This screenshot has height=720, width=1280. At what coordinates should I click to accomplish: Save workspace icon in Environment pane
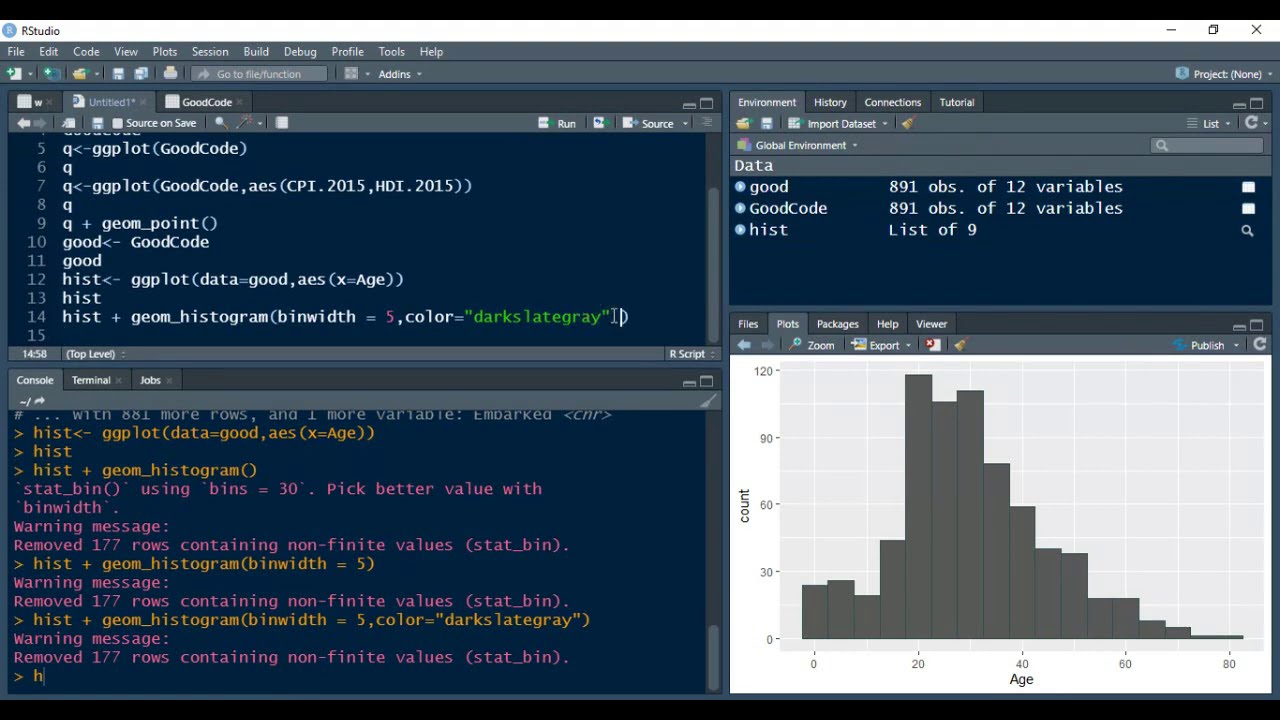pyautogui.click(x=767, y=123)
